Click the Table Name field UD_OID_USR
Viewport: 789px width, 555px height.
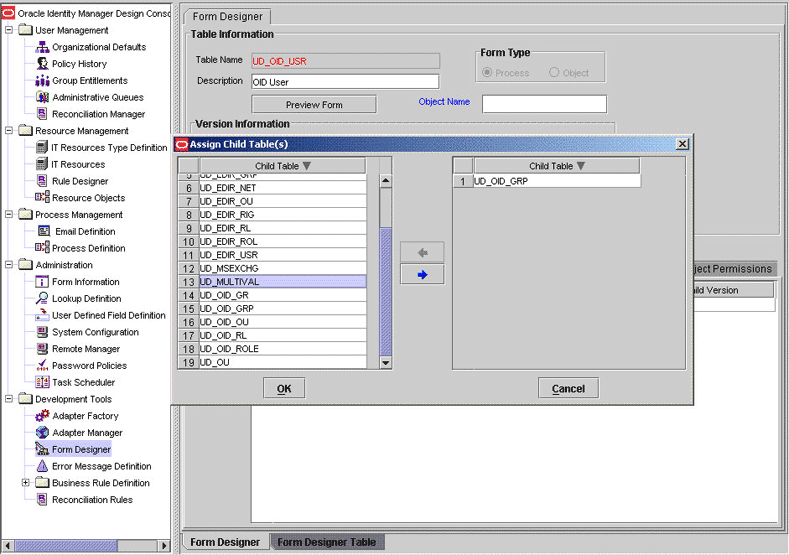[345, 61]
